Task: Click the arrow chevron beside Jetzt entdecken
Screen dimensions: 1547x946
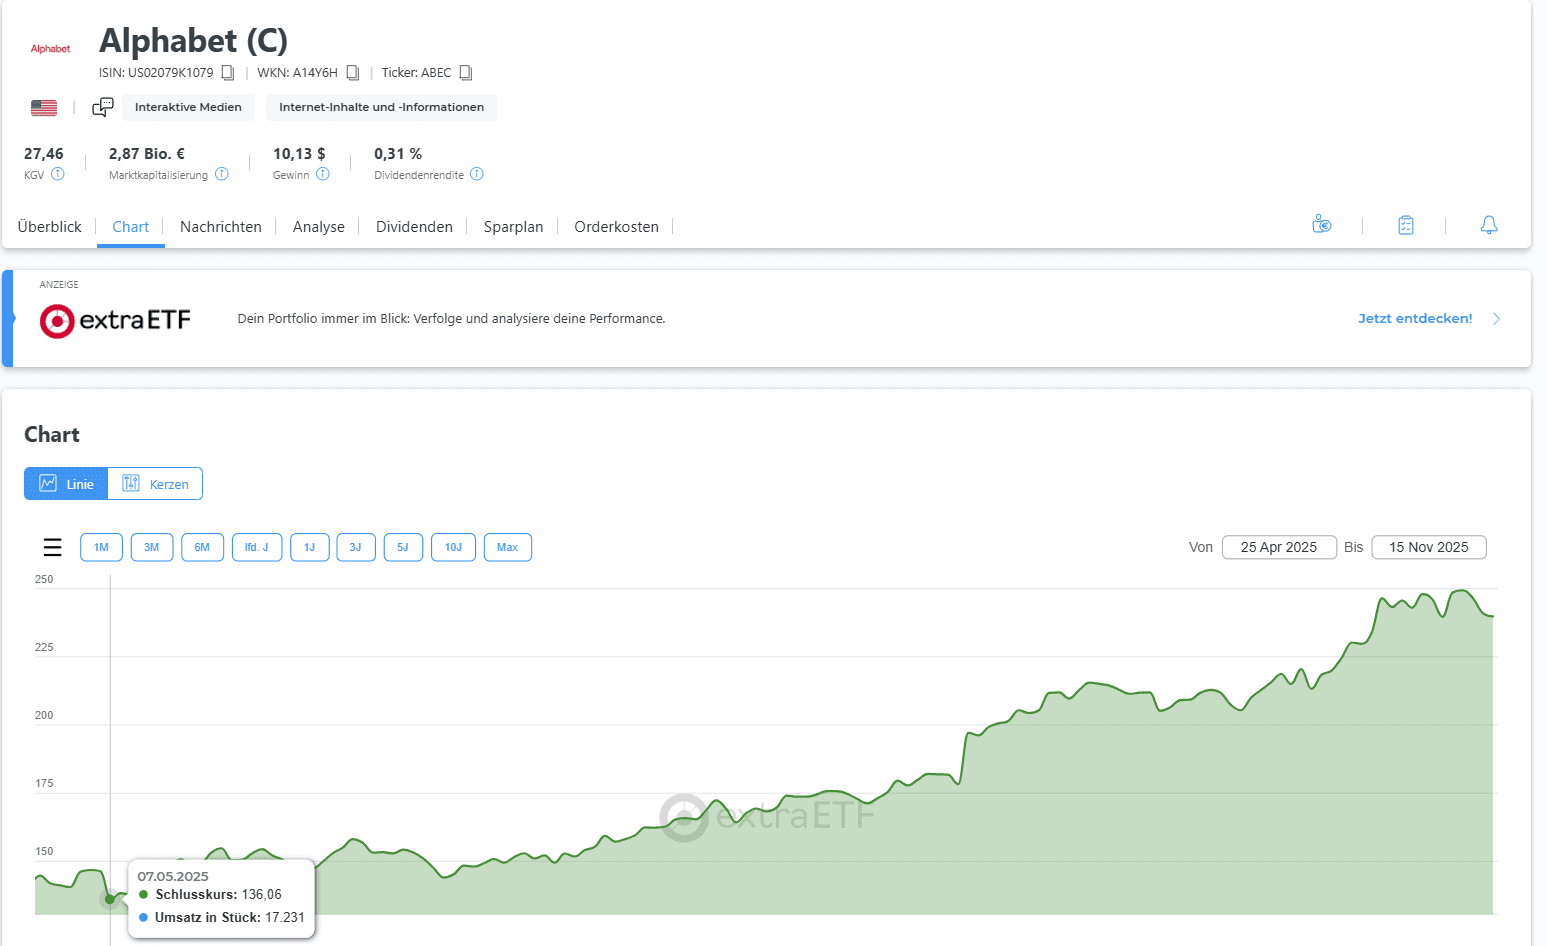Action: (1497, 318)
